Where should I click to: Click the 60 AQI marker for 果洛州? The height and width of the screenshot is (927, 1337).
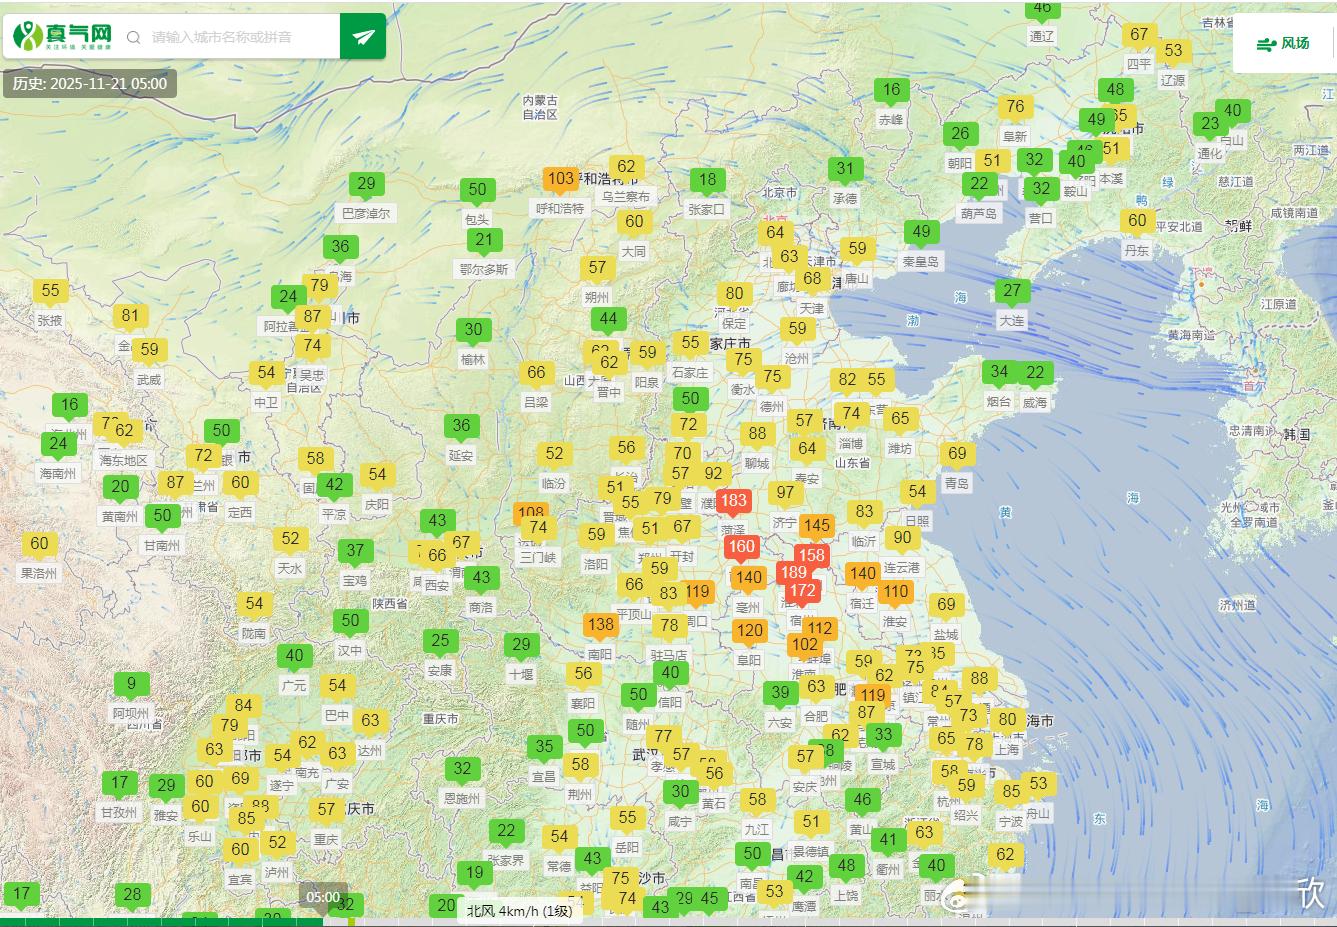pyautogui.click(x=39, y=544)
